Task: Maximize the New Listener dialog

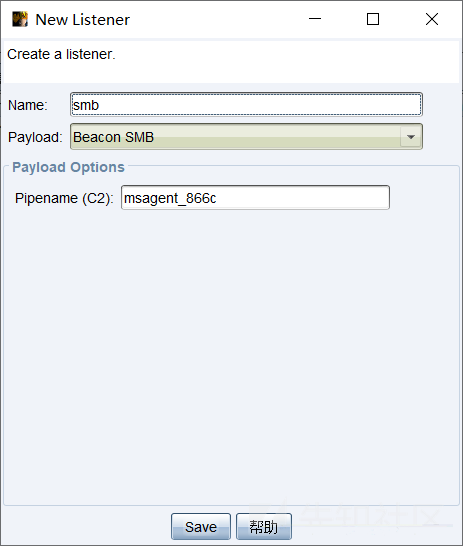Action: [373, 19]
